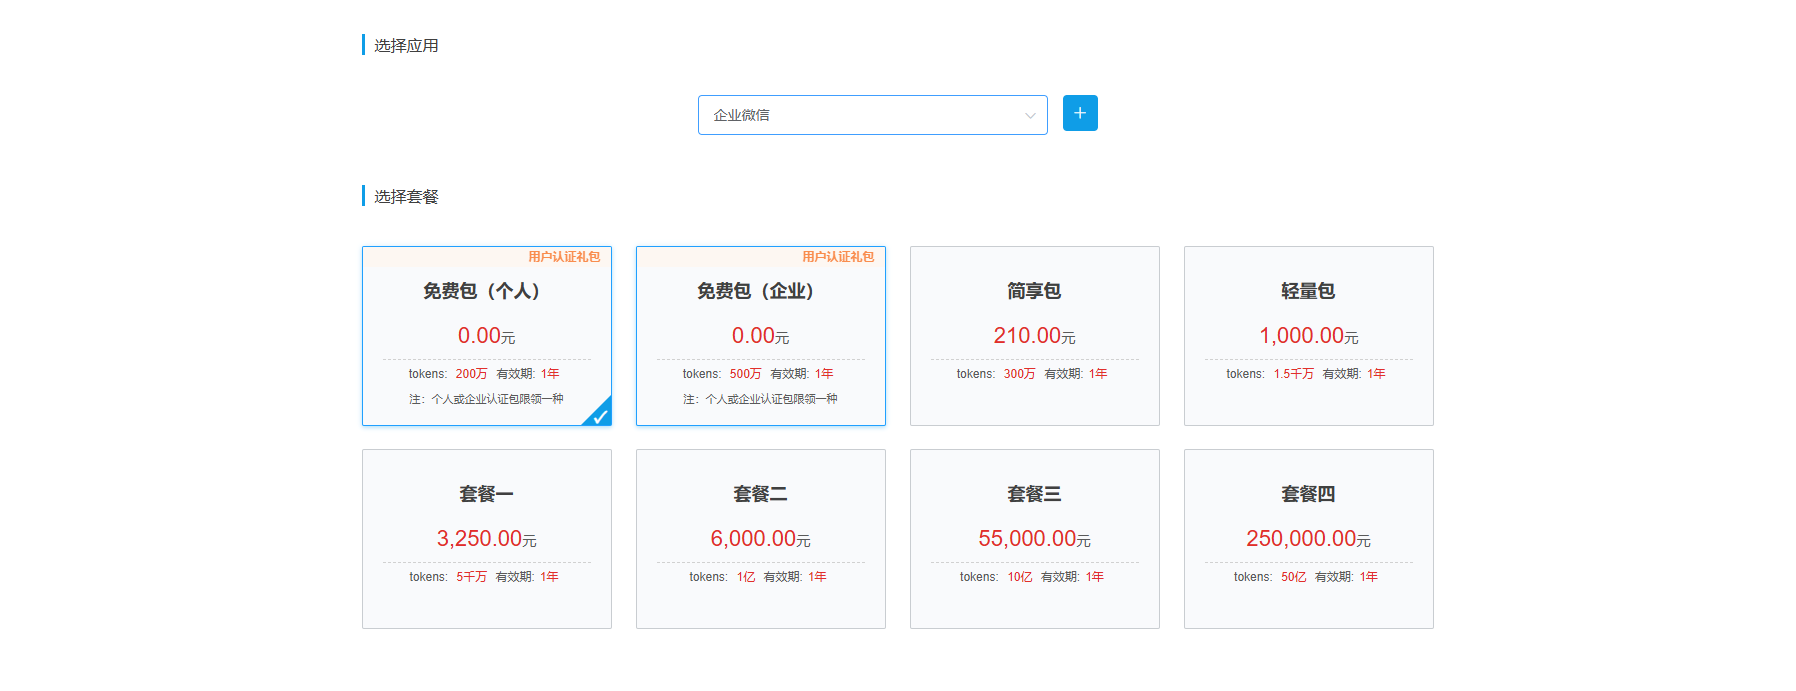
Task: Select the 简享包 plan card
Action: (1034, 335)
